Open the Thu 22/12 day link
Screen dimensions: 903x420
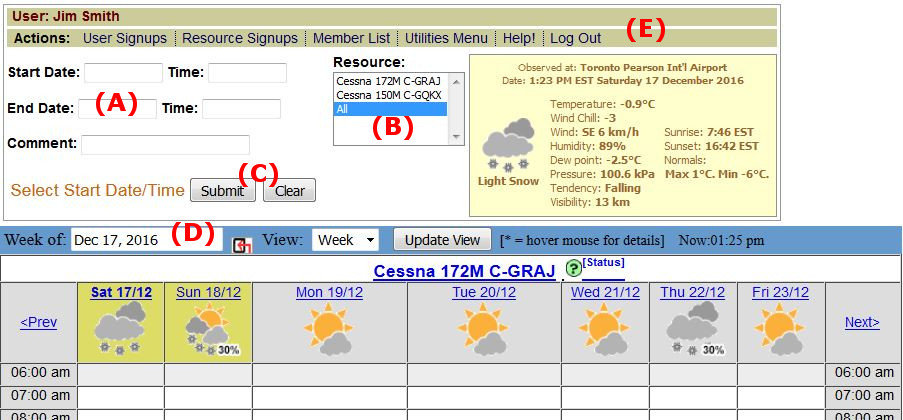pos(693,292)
